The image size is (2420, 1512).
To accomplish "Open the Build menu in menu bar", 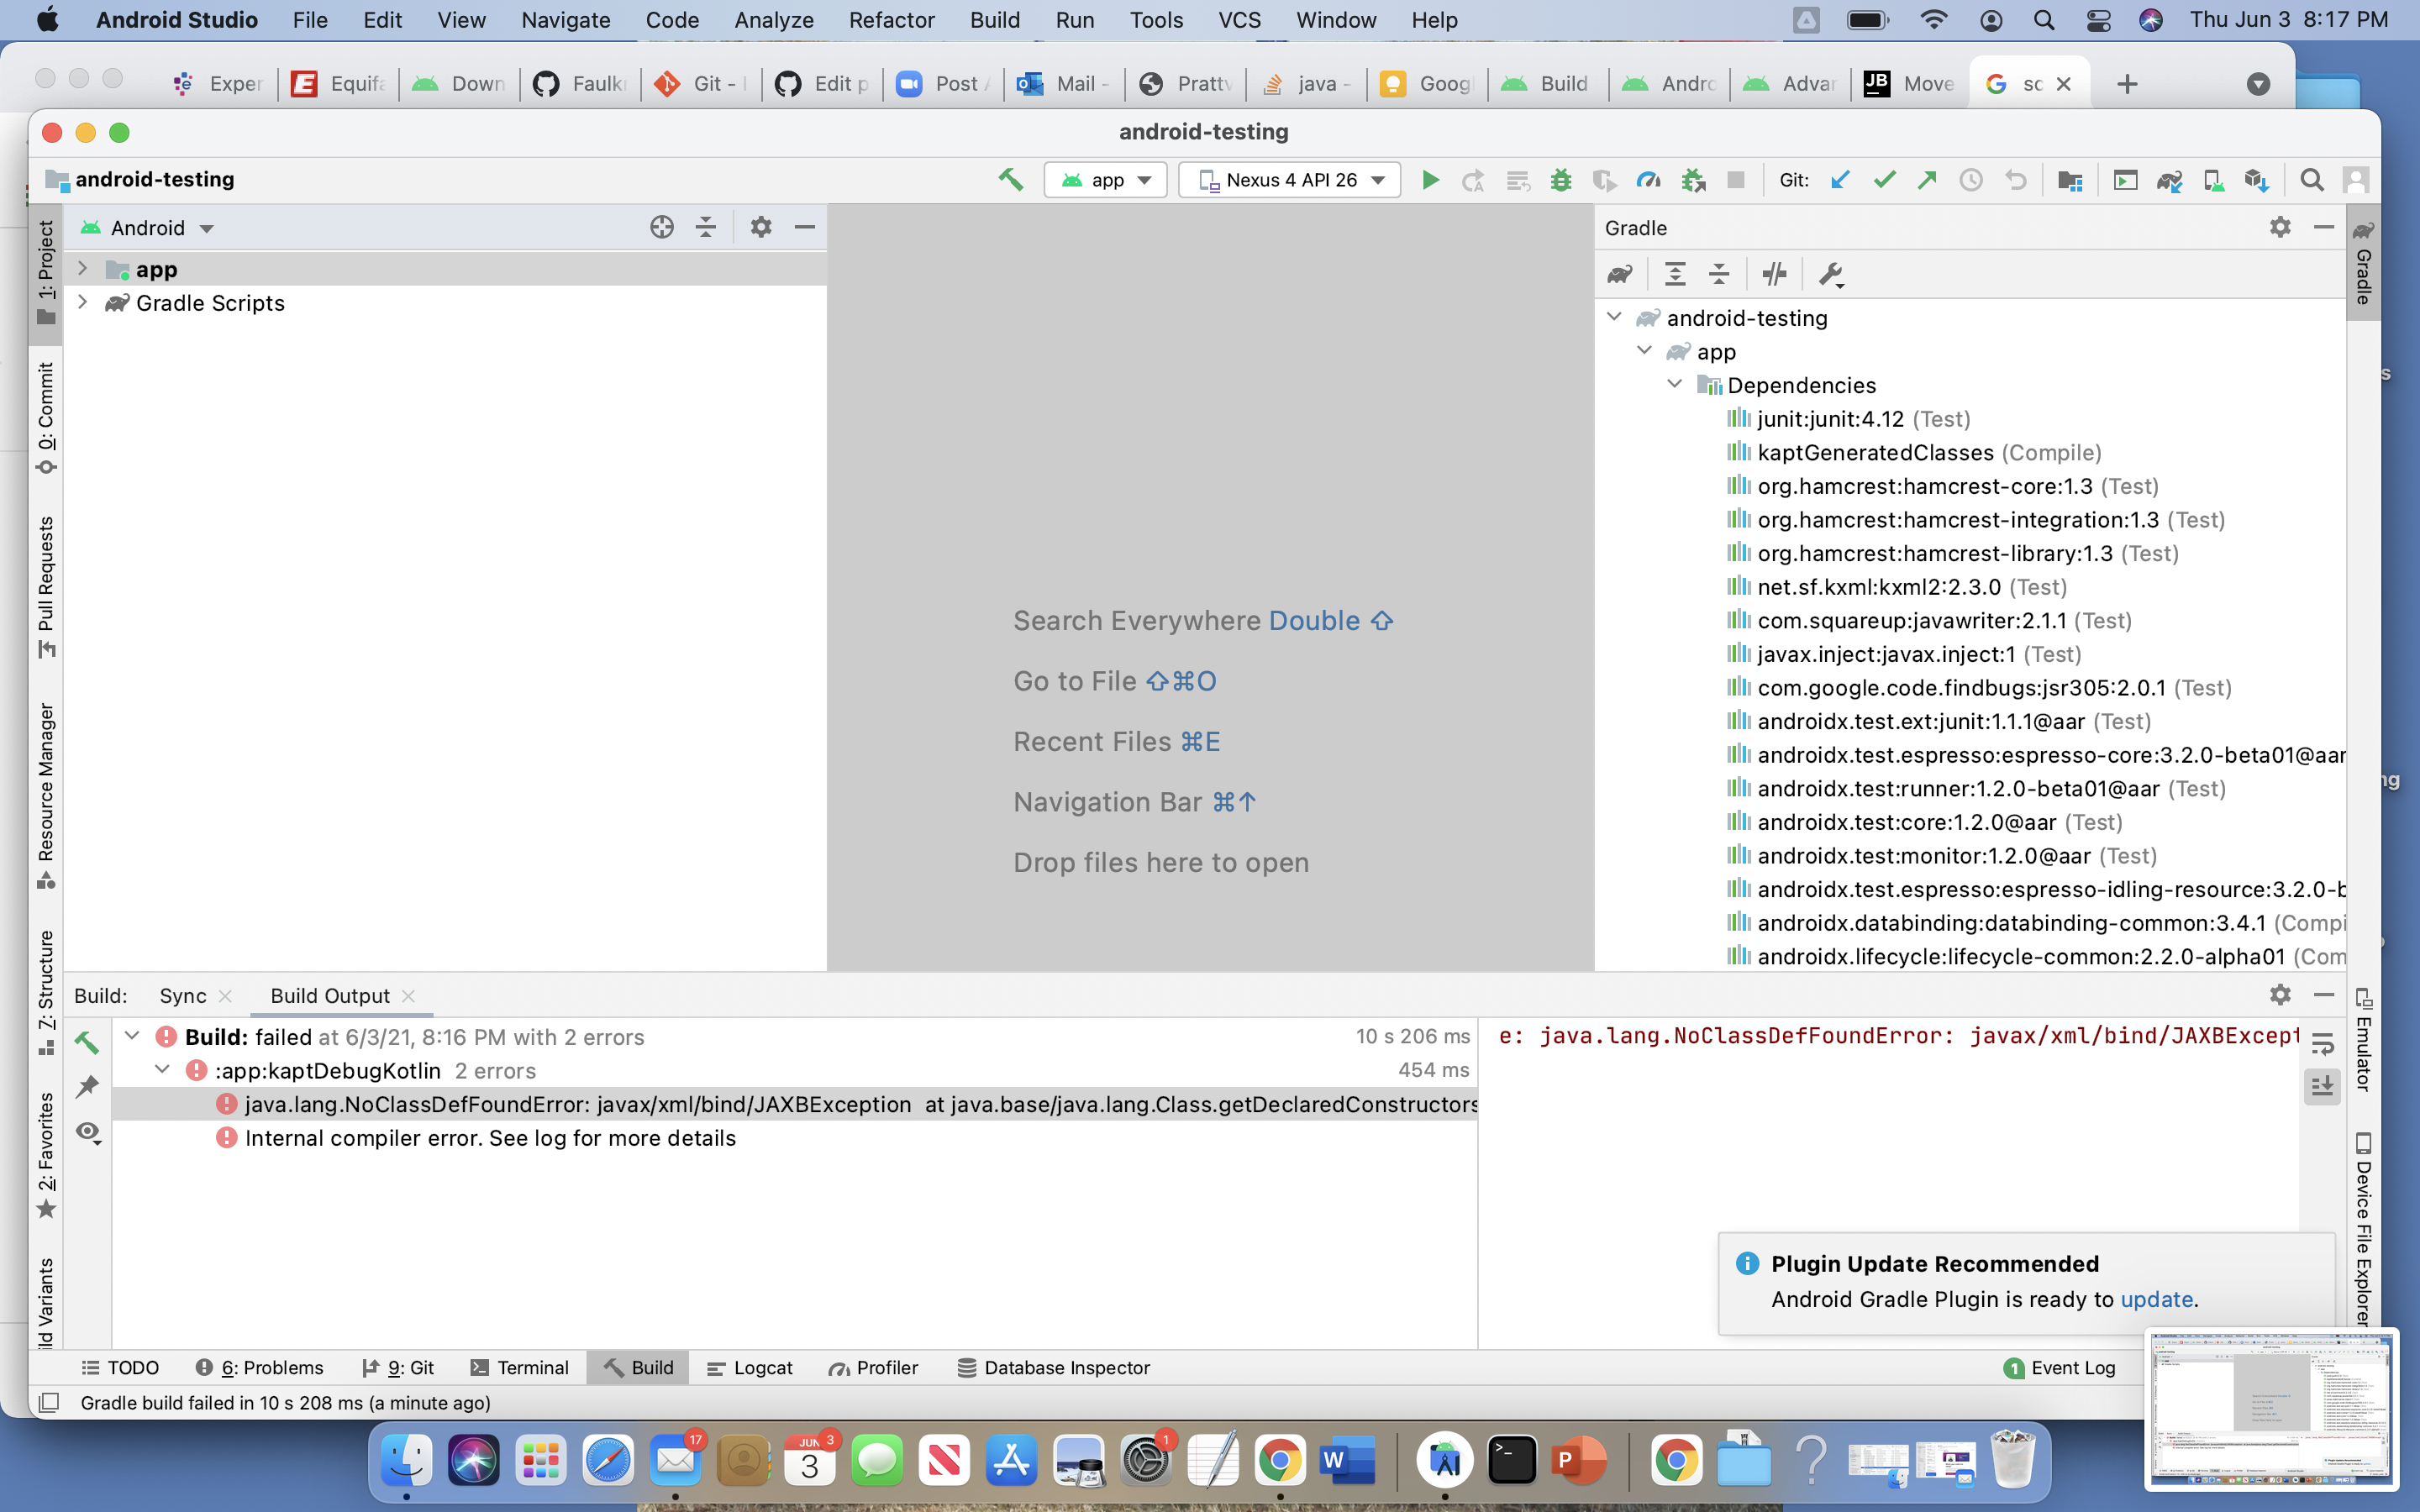I will pos(995,20).
